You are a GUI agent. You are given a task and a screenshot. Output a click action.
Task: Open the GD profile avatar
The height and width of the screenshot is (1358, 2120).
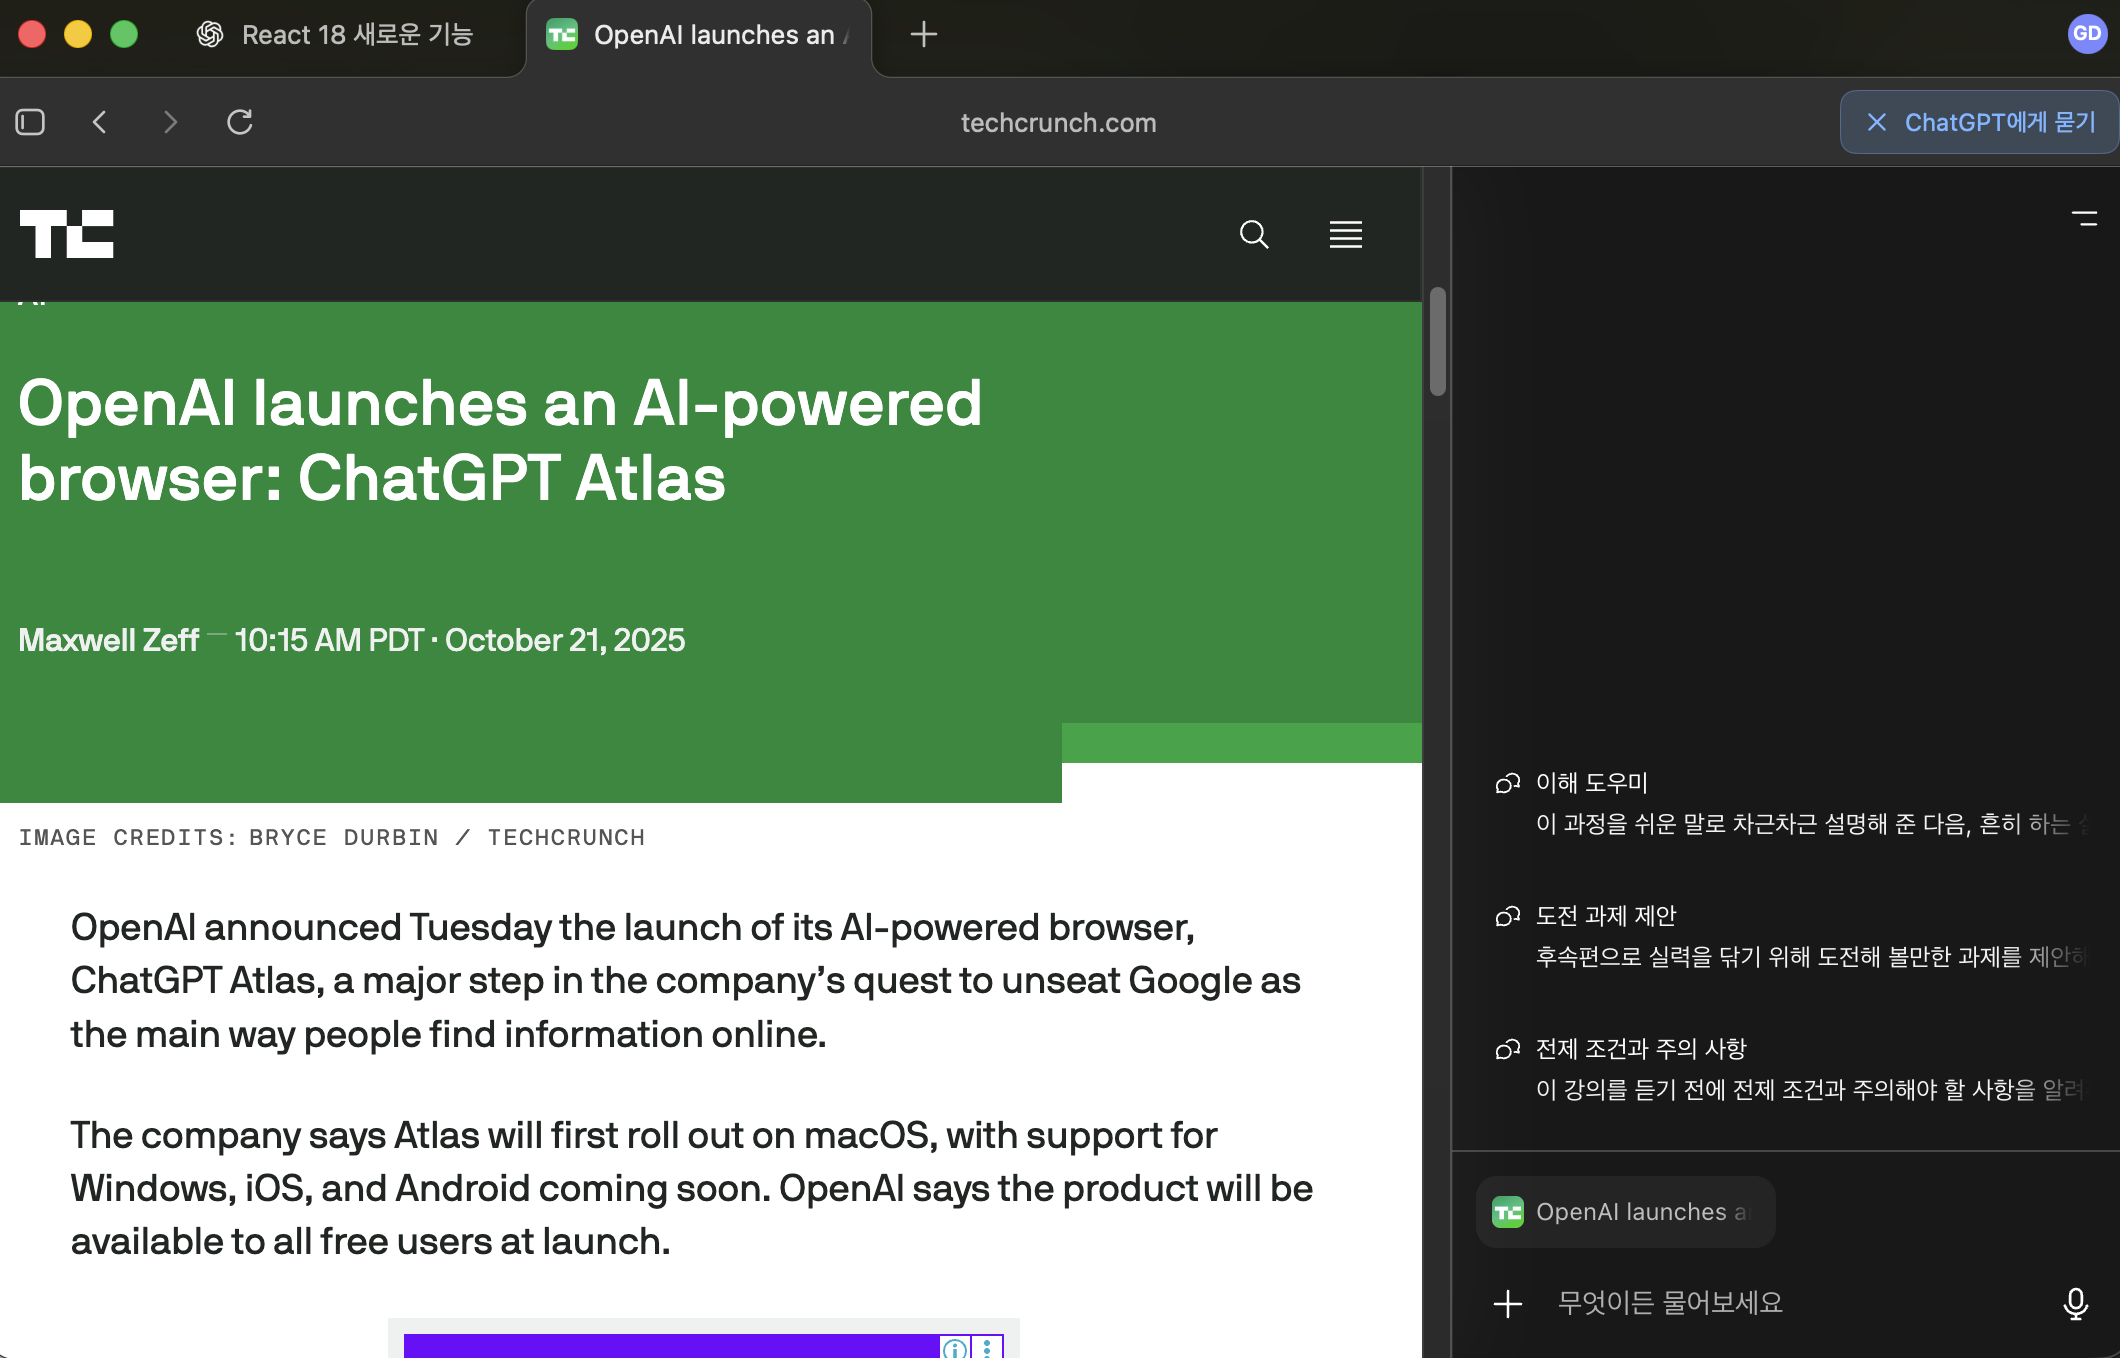[x=2087, y=34]
